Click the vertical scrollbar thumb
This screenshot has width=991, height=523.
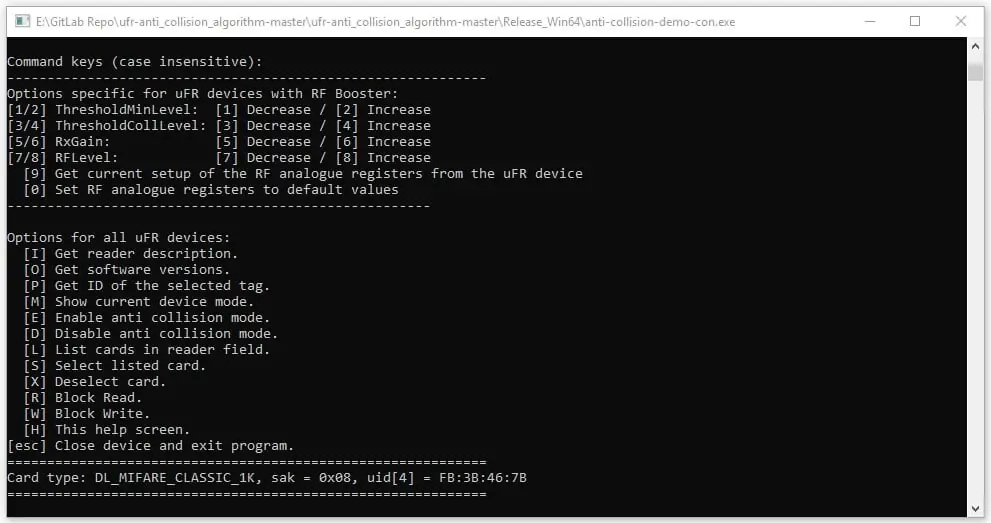coord(975,68)
